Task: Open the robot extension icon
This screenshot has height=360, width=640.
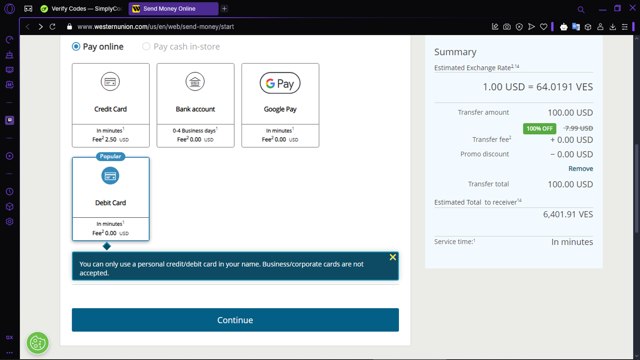Action: pos(564,27)
